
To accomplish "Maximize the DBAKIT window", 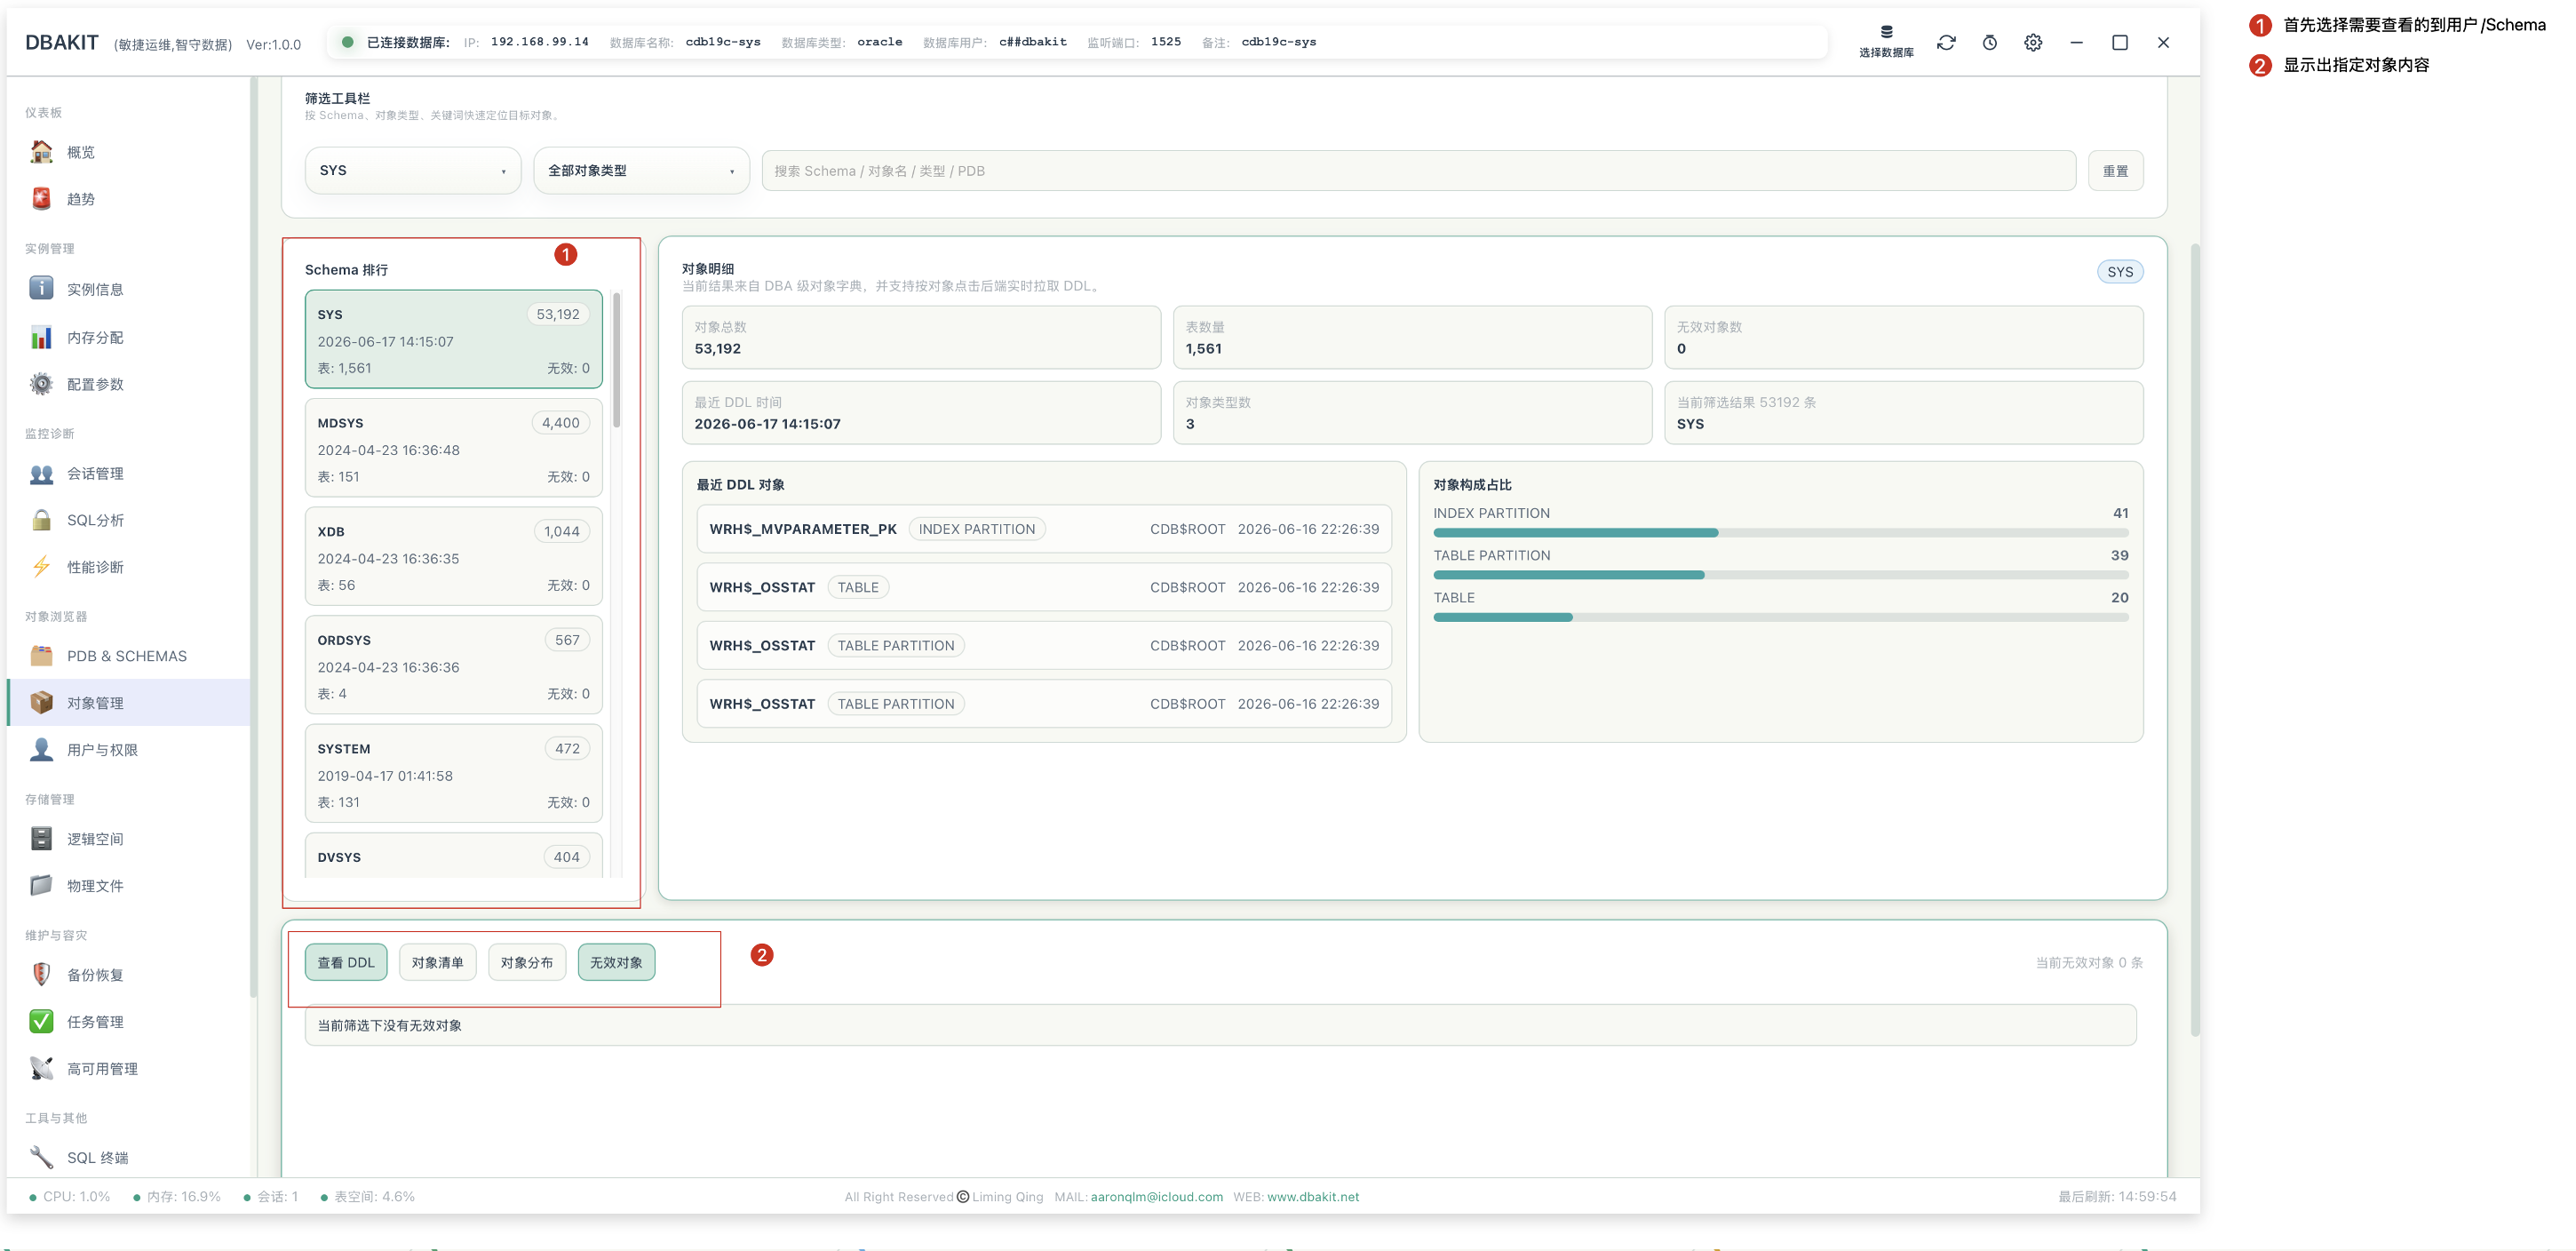I will [x=2120, y=43].
